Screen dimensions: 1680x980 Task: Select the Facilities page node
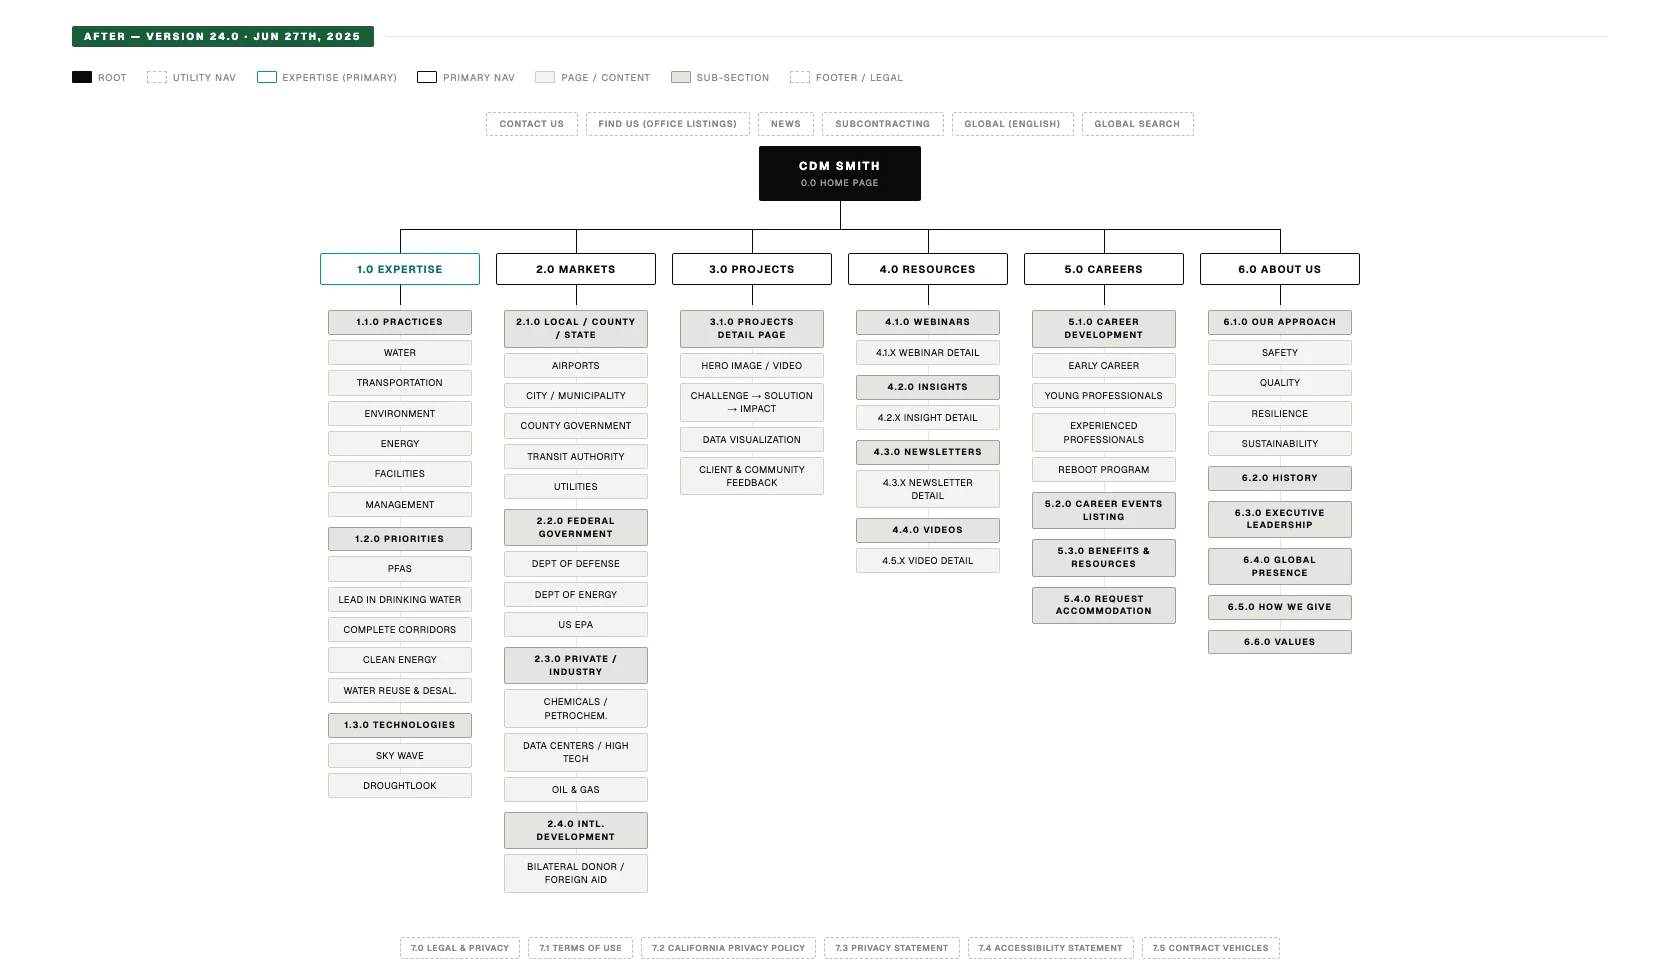(400, 474)
